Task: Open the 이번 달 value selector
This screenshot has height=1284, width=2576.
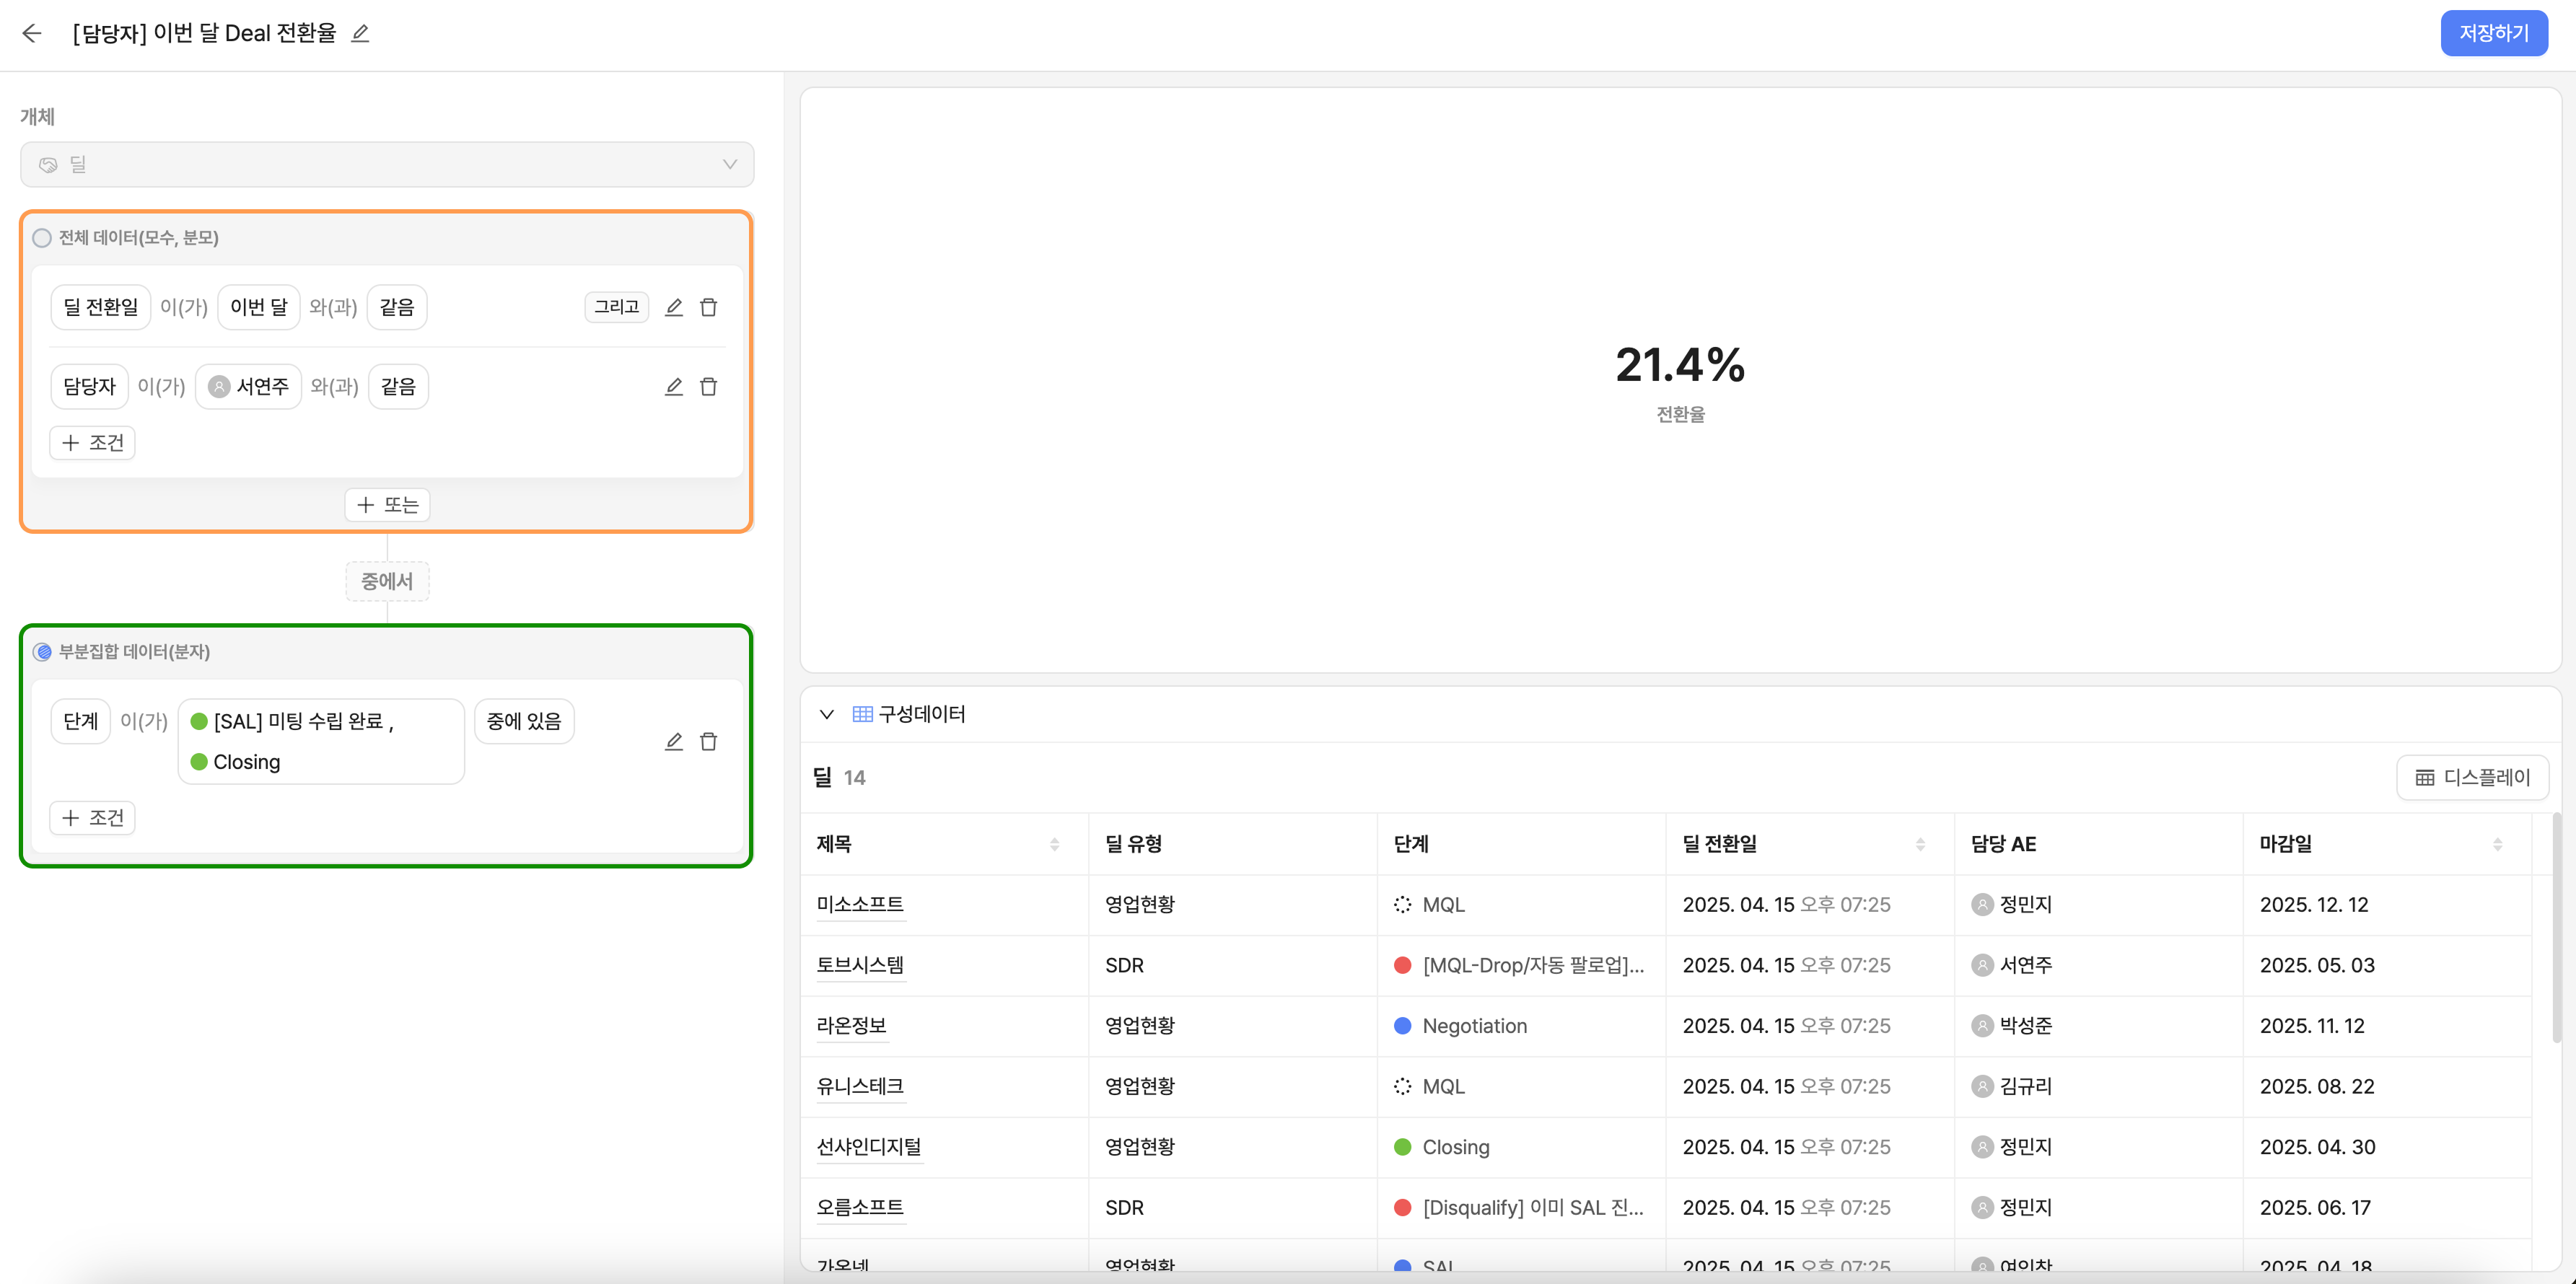Action: coord(259,307)
